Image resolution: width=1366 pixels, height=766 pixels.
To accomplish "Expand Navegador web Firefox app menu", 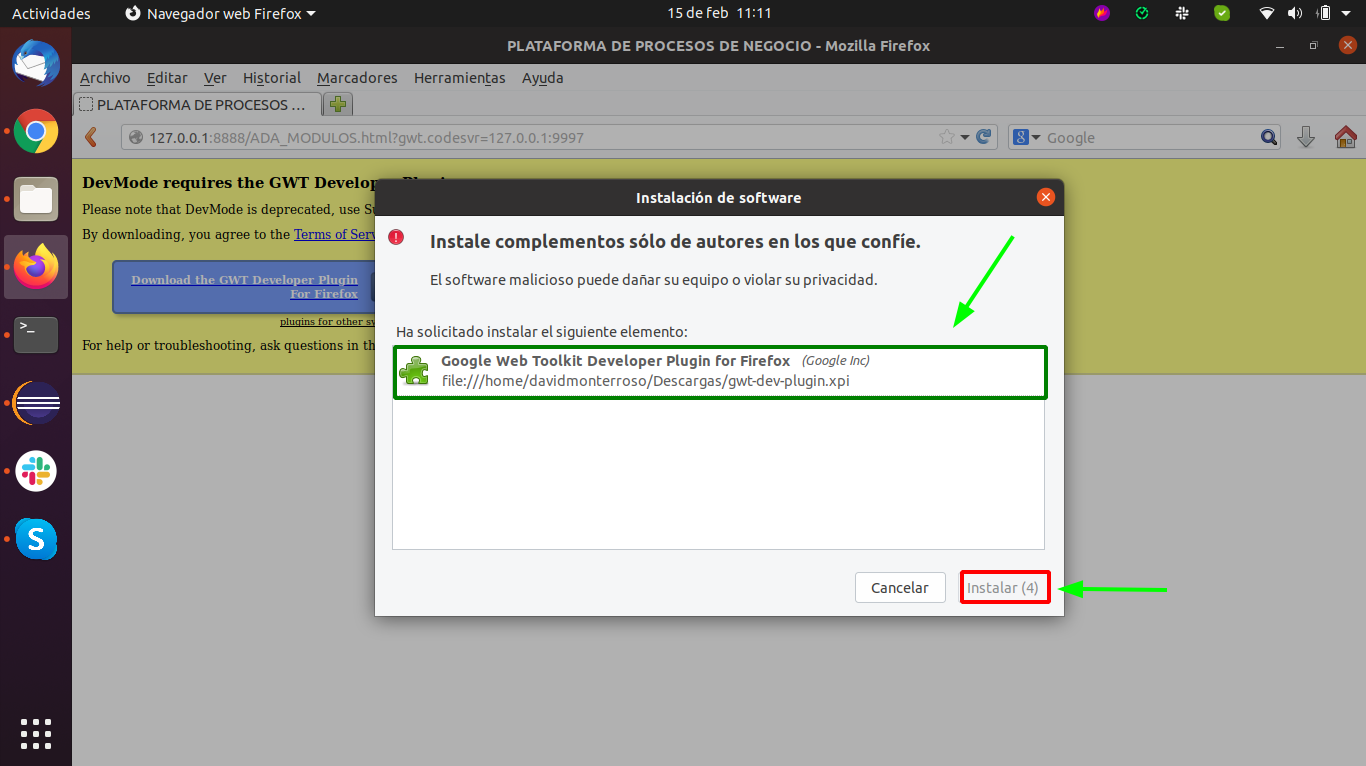I will (x=220, y=14).
